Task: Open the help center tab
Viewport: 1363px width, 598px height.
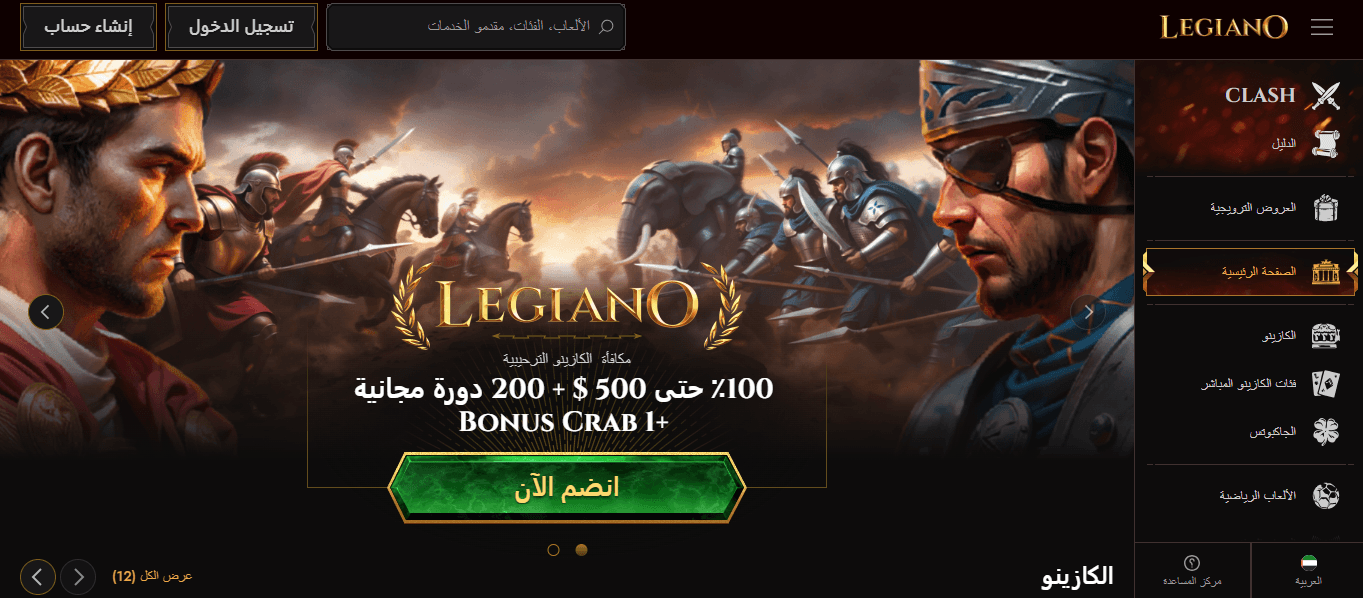Action: click(1192, 570)
